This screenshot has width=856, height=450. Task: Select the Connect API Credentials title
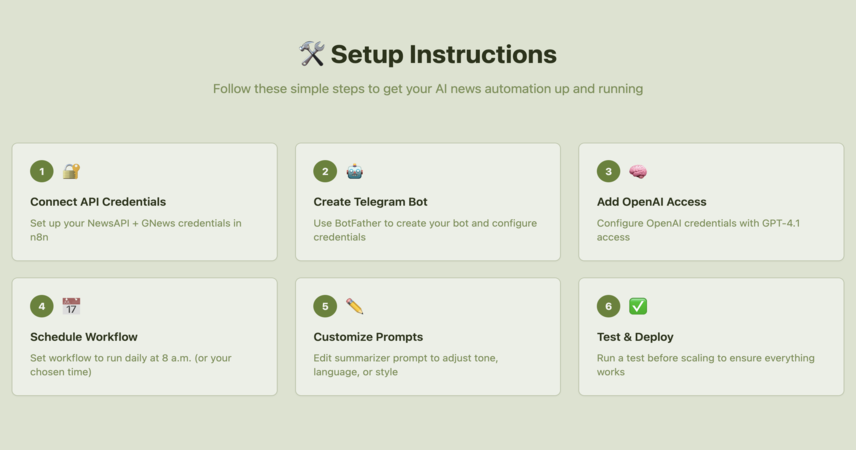coord(98,202)
